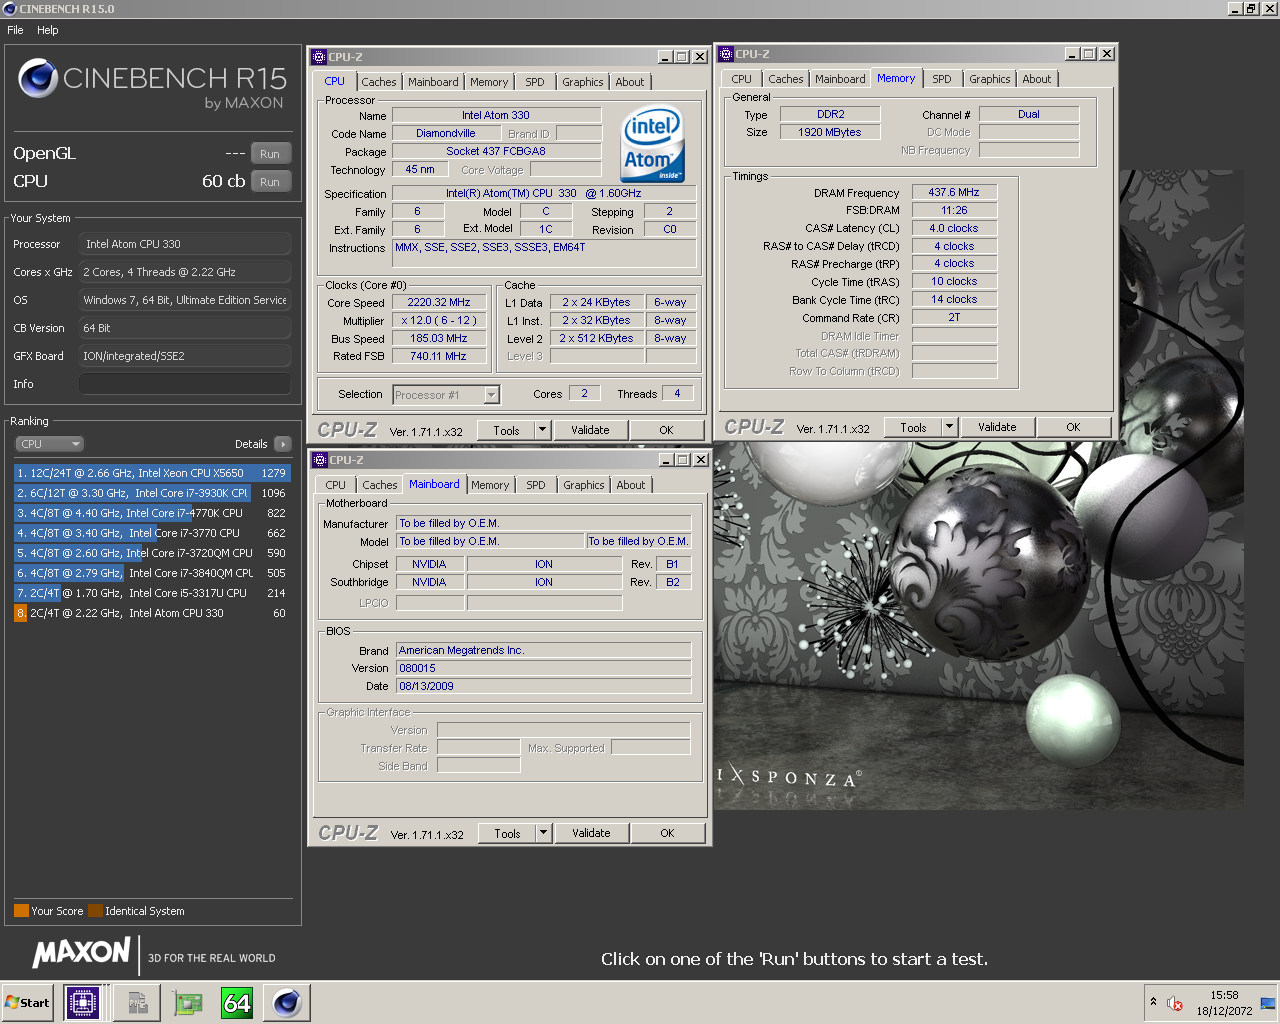Click the Identical System brown legend swatch
This screenshot has width=1280, height=1024.
(x=95, y=911)
